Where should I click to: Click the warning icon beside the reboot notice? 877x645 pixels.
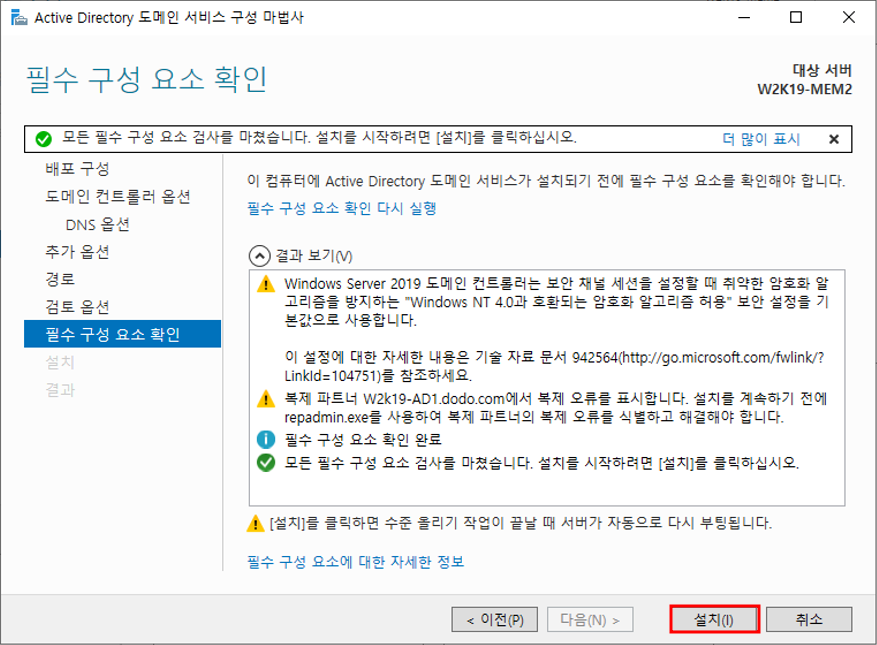coord(256,523)
